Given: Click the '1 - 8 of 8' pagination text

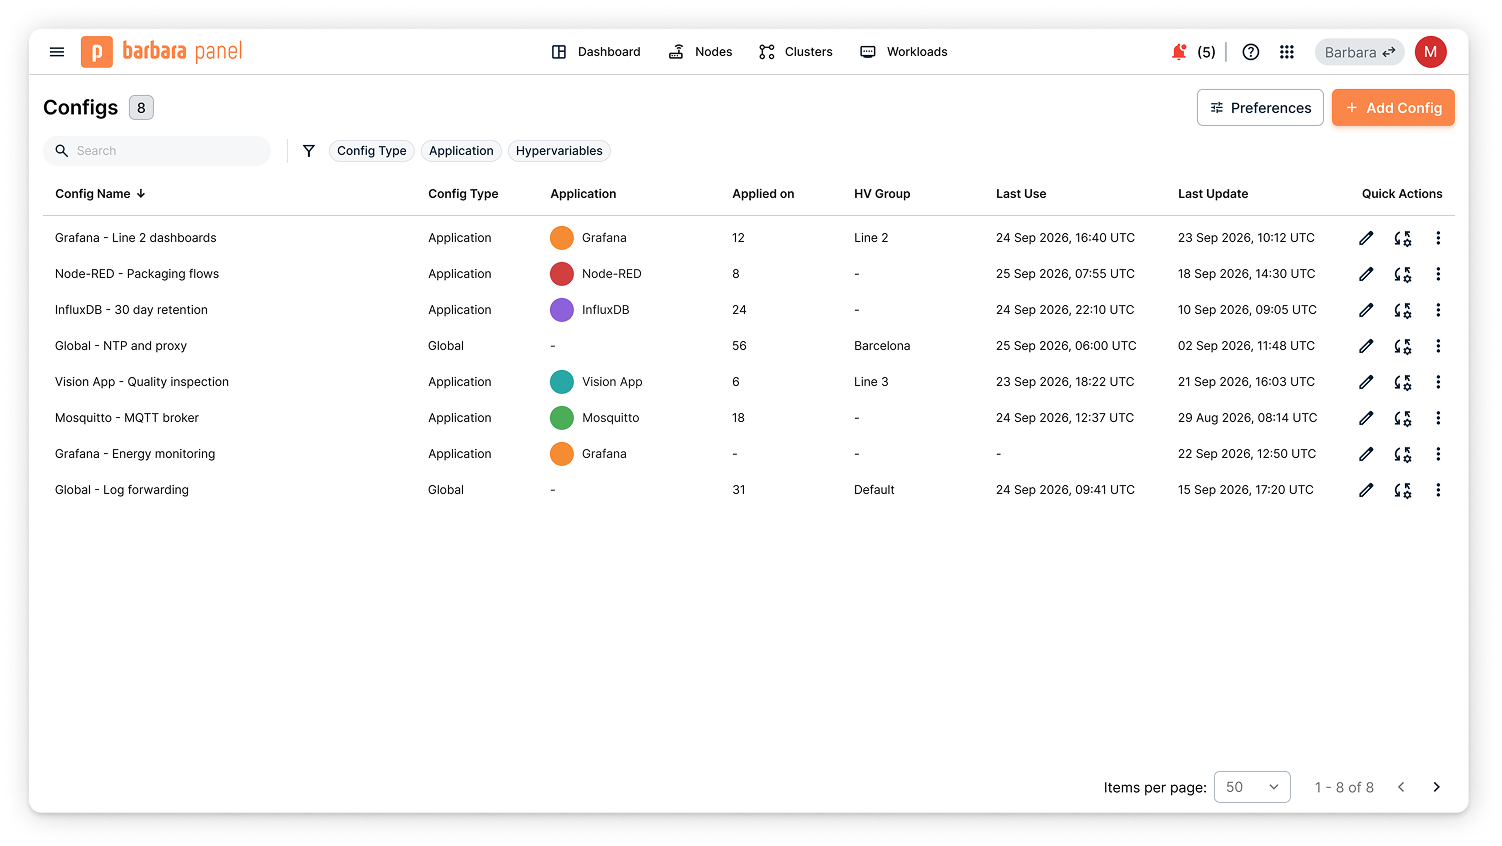Looking at the screenshot, I should [x=1344, y=787].
